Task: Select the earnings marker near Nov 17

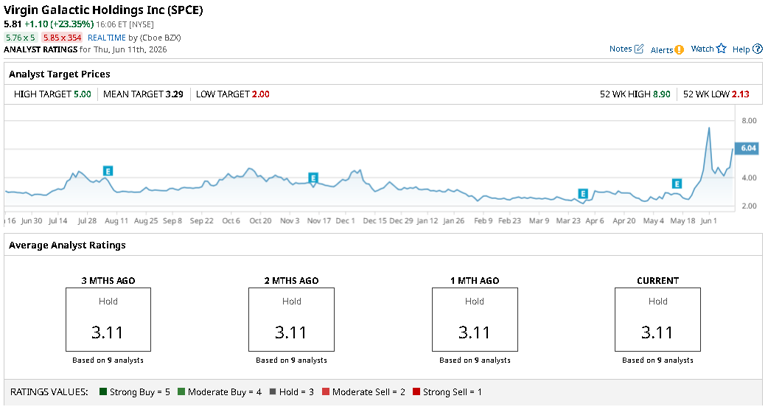Action: 313,177
